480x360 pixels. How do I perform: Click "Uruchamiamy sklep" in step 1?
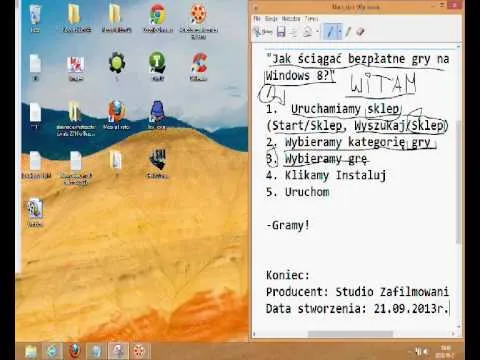coord(345,109)
